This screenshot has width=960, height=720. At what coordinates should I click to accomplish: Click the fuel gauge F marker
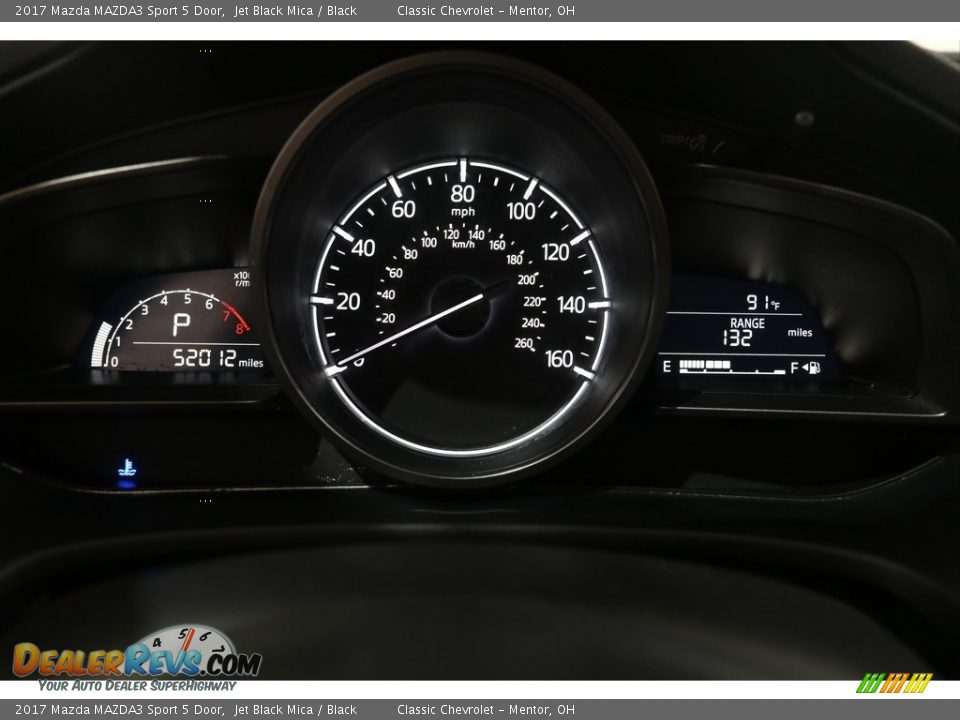794,368
